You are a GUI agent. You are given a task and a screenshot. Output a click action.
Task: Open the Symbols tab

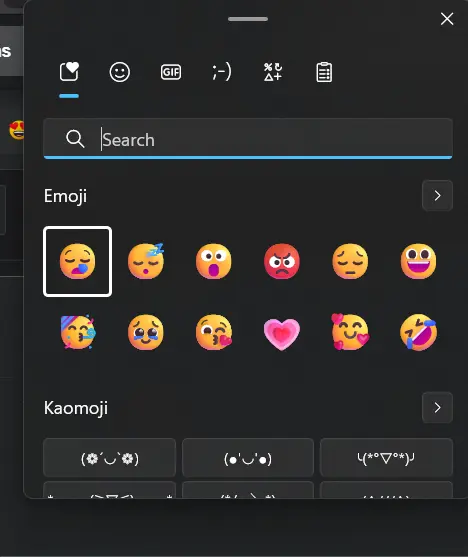point(273,72)
